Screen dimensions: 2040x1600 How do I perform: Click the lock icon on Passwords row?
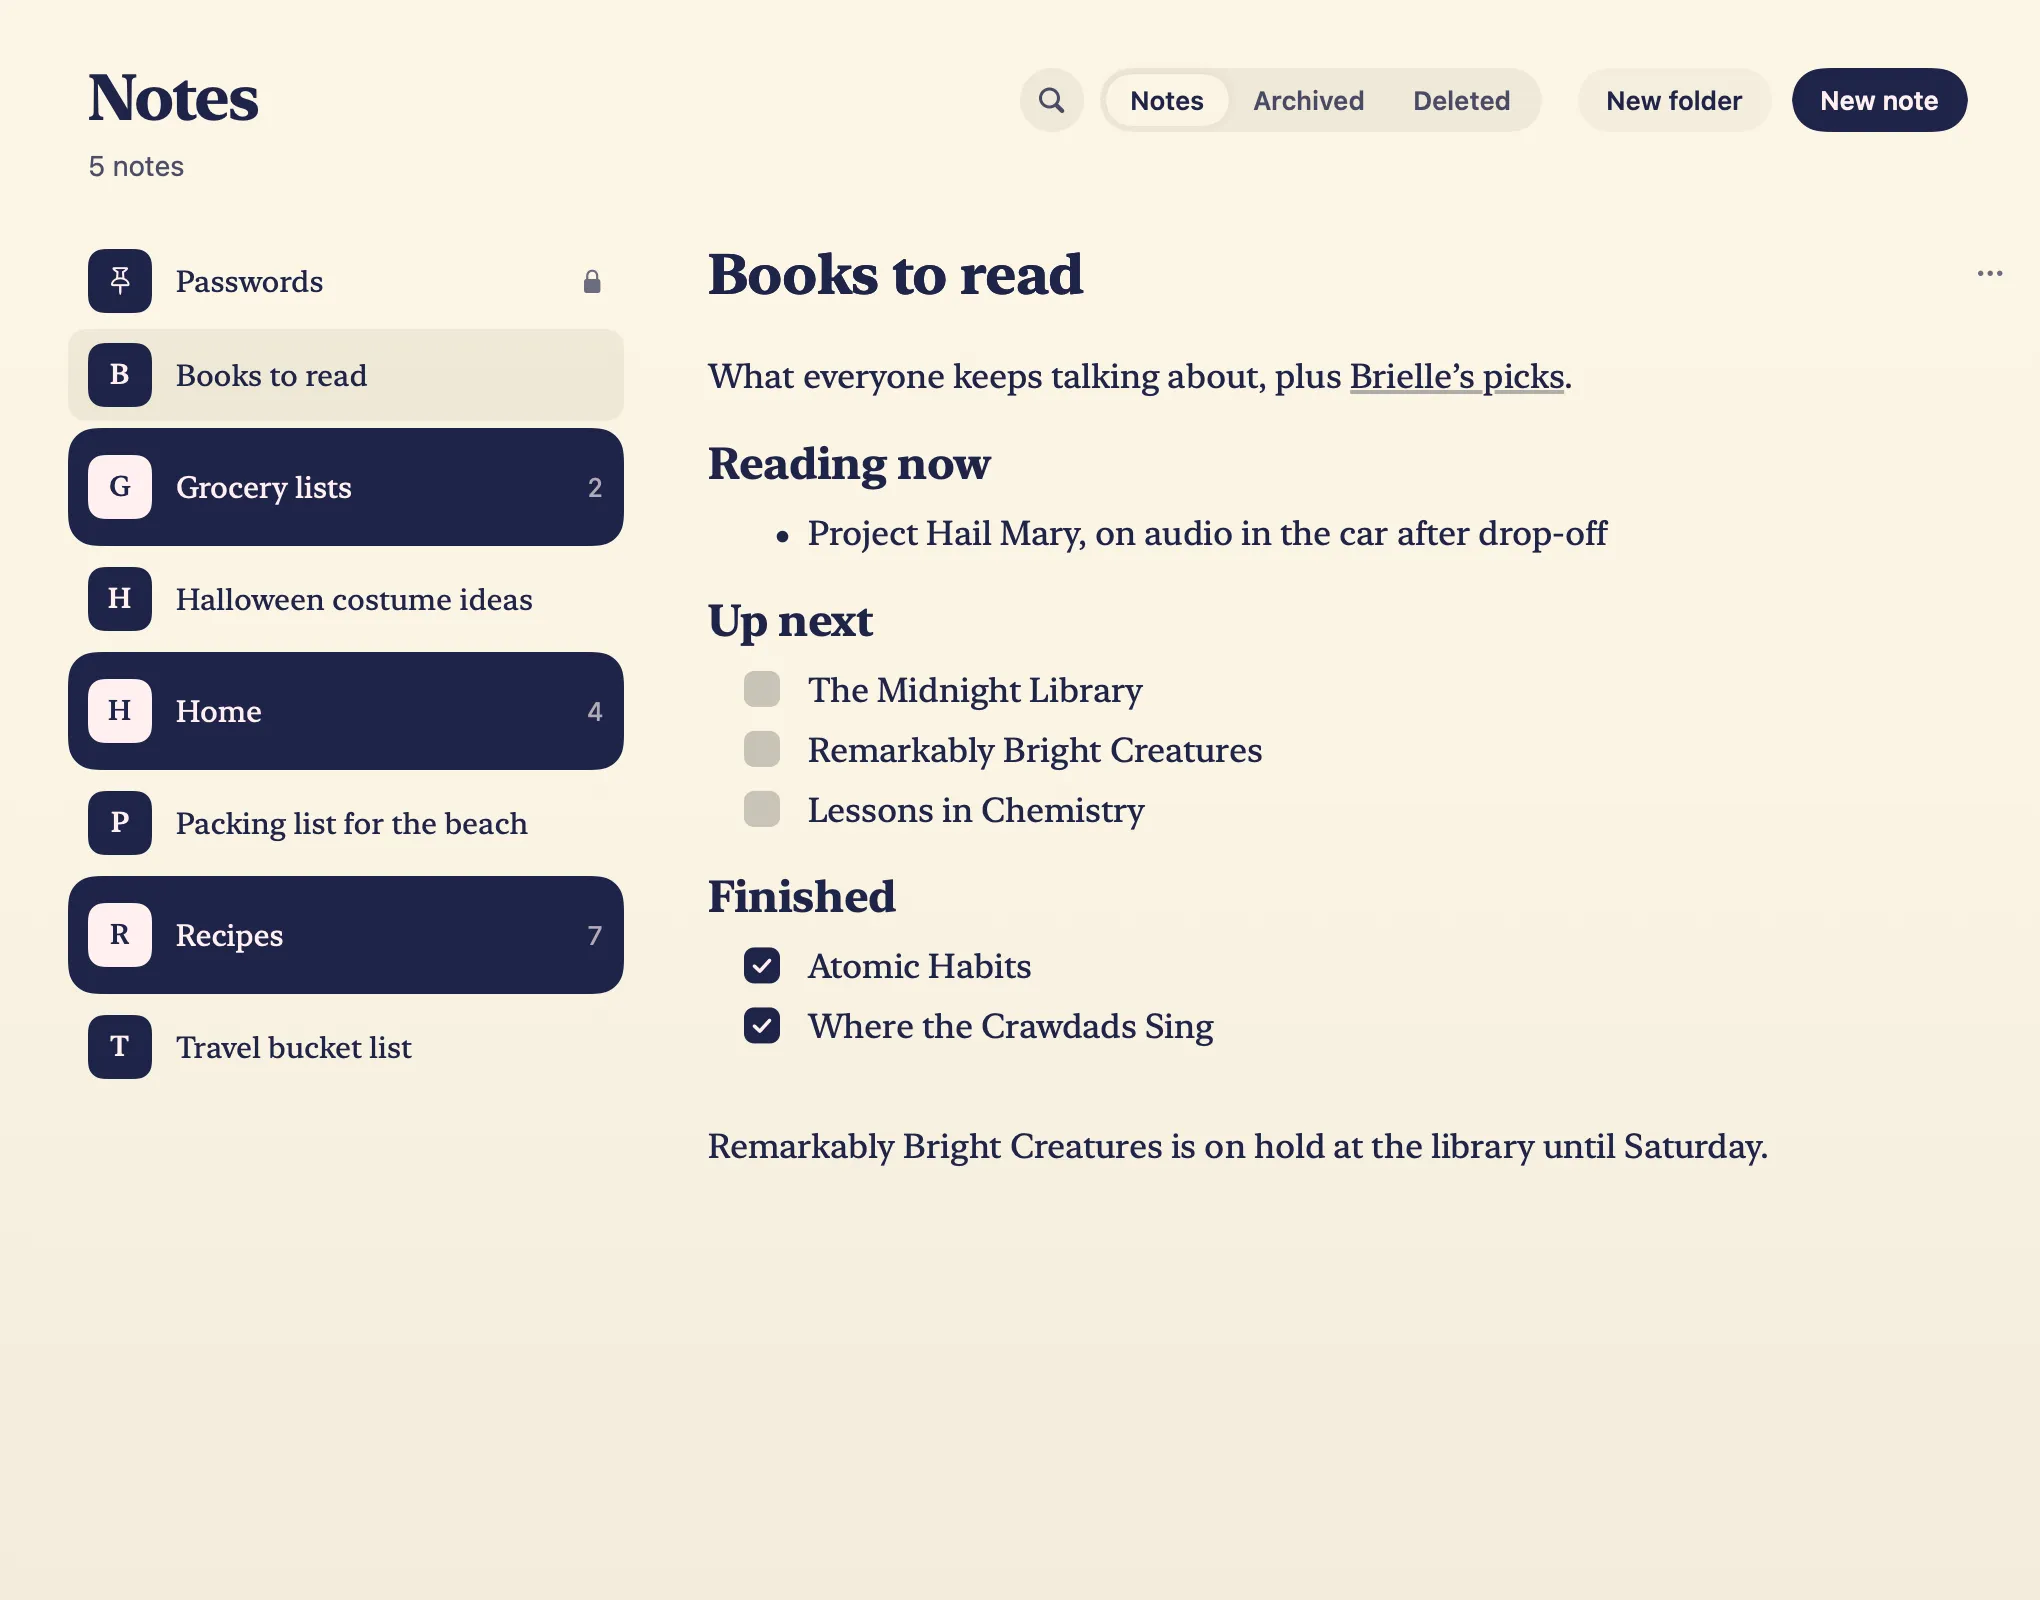pyautogui.click(x=592, y=281)
